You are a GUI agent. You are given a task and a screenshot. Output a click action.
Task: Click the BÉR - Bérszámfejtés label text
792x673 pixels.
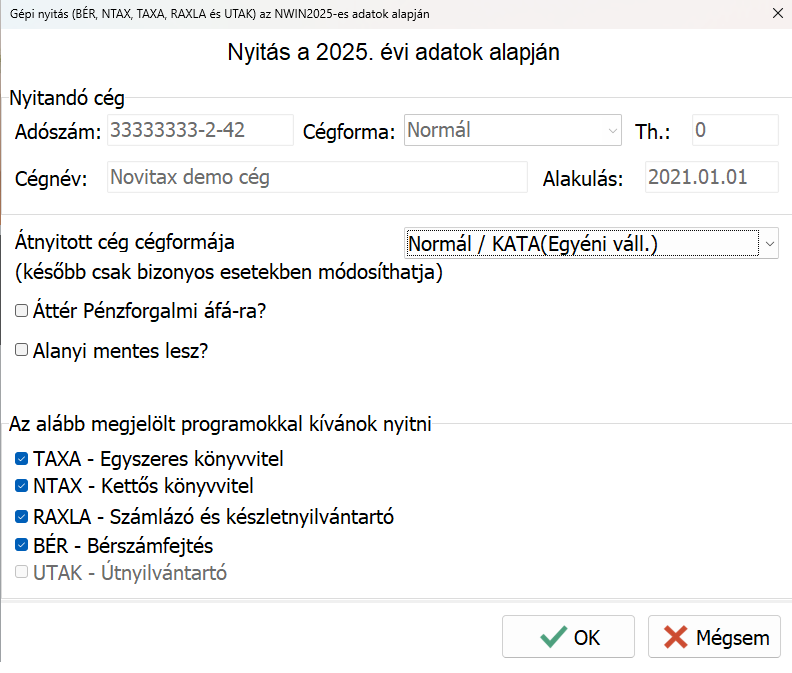tap(123, 546)
